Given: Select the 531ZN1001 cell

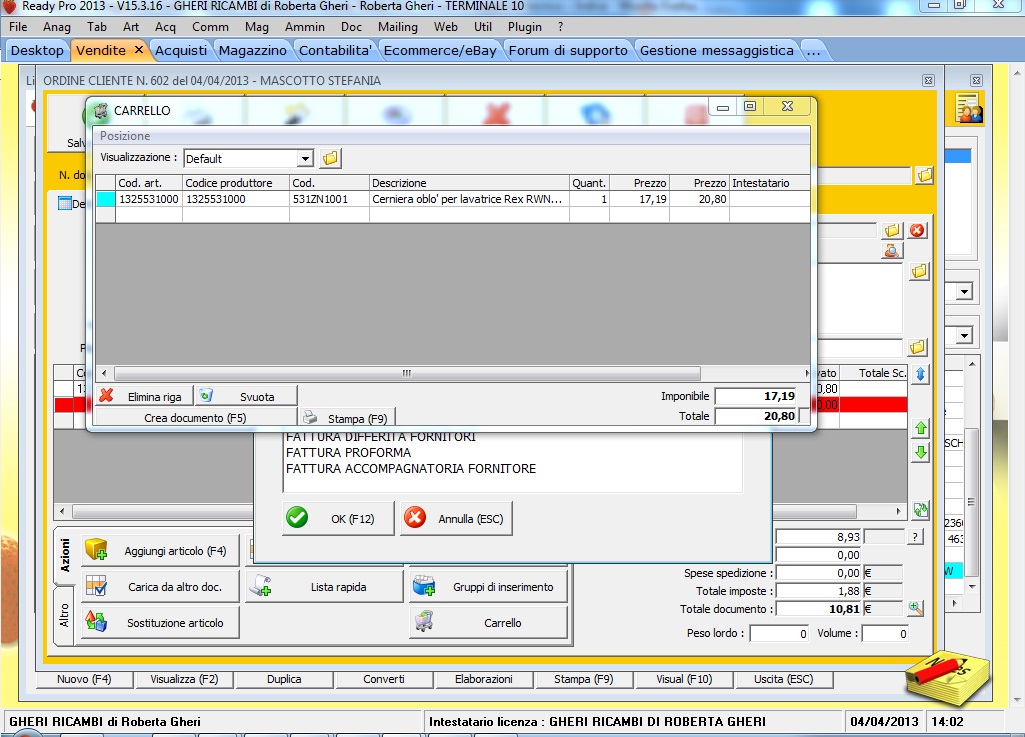Looking at the screenshot, I should click(x=329, y=199).
